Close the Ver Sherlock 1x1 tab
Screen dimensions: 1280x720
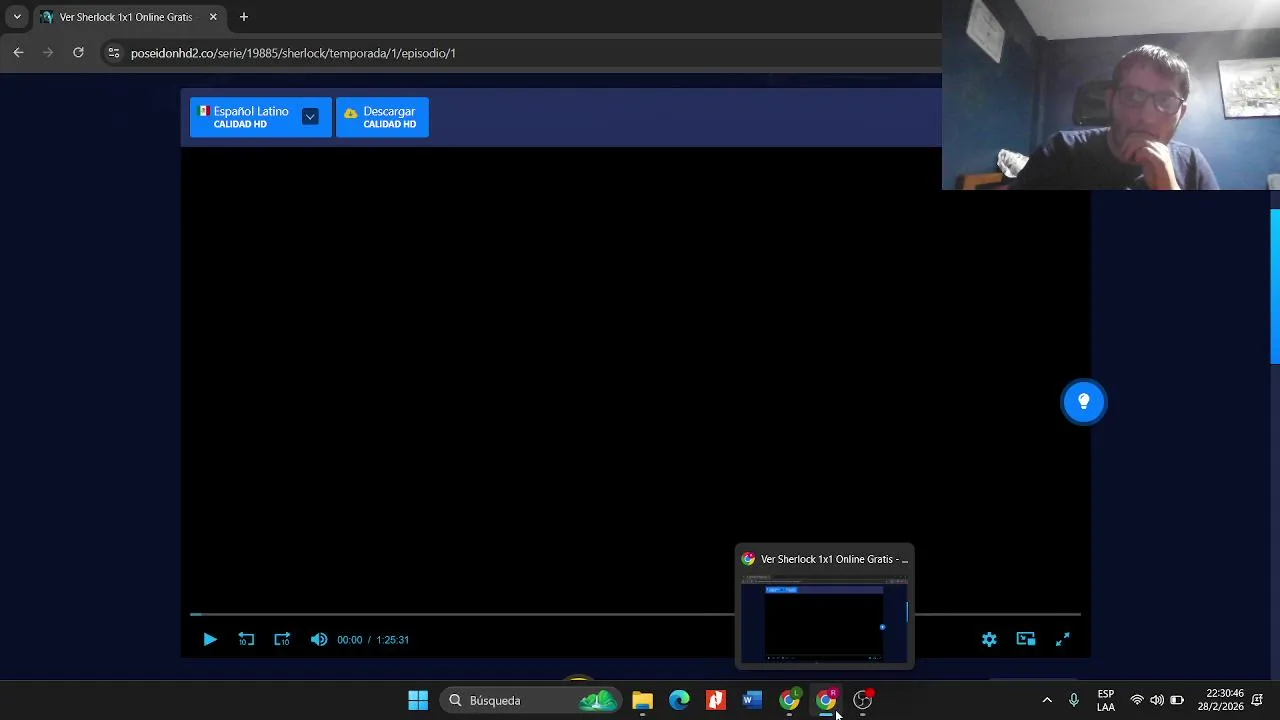[x=213, y=17]
